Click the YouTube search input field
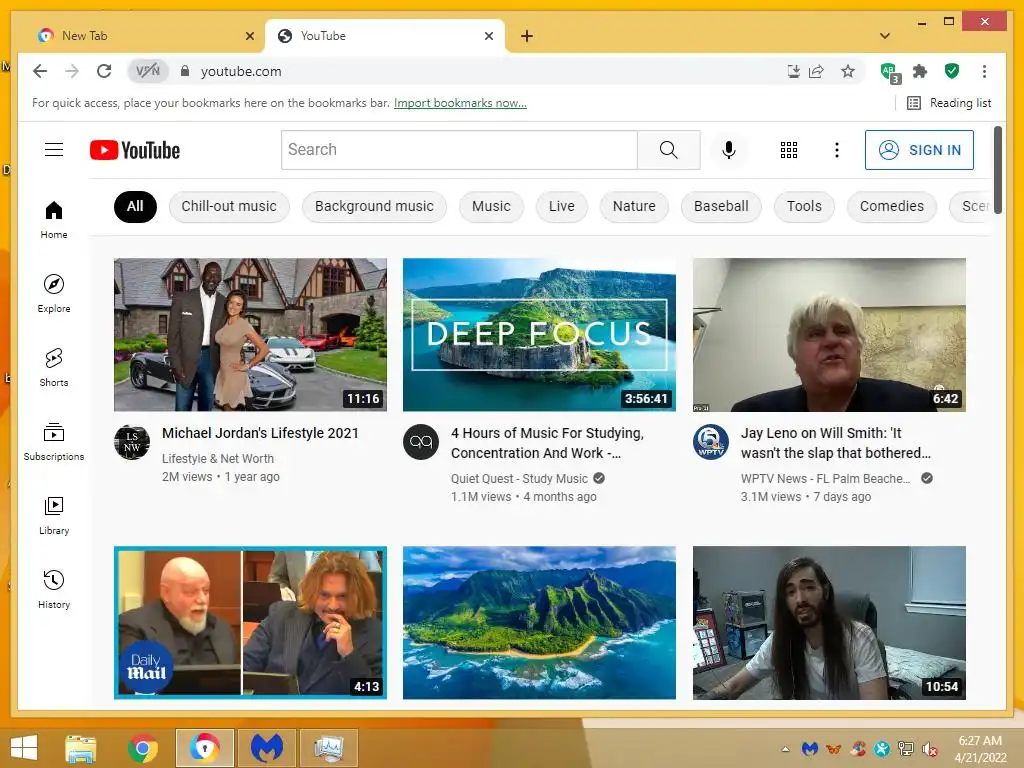The height and width of the screenshot is (768, 1024). point(459,150)
